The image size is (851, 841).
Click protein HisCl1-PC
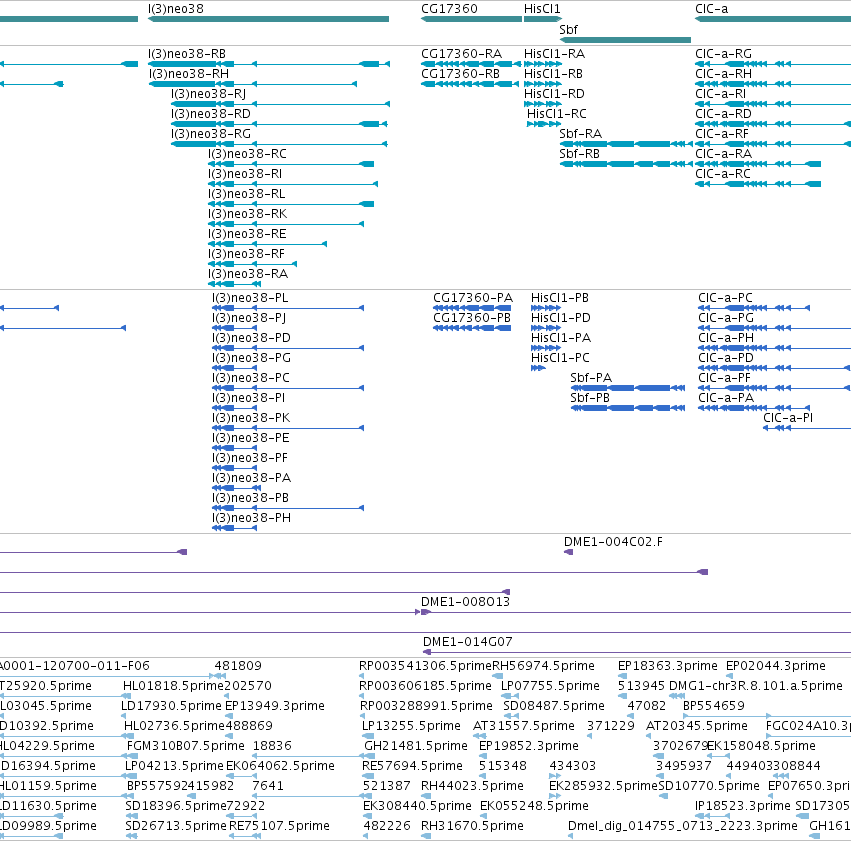(x=538, y=368)
